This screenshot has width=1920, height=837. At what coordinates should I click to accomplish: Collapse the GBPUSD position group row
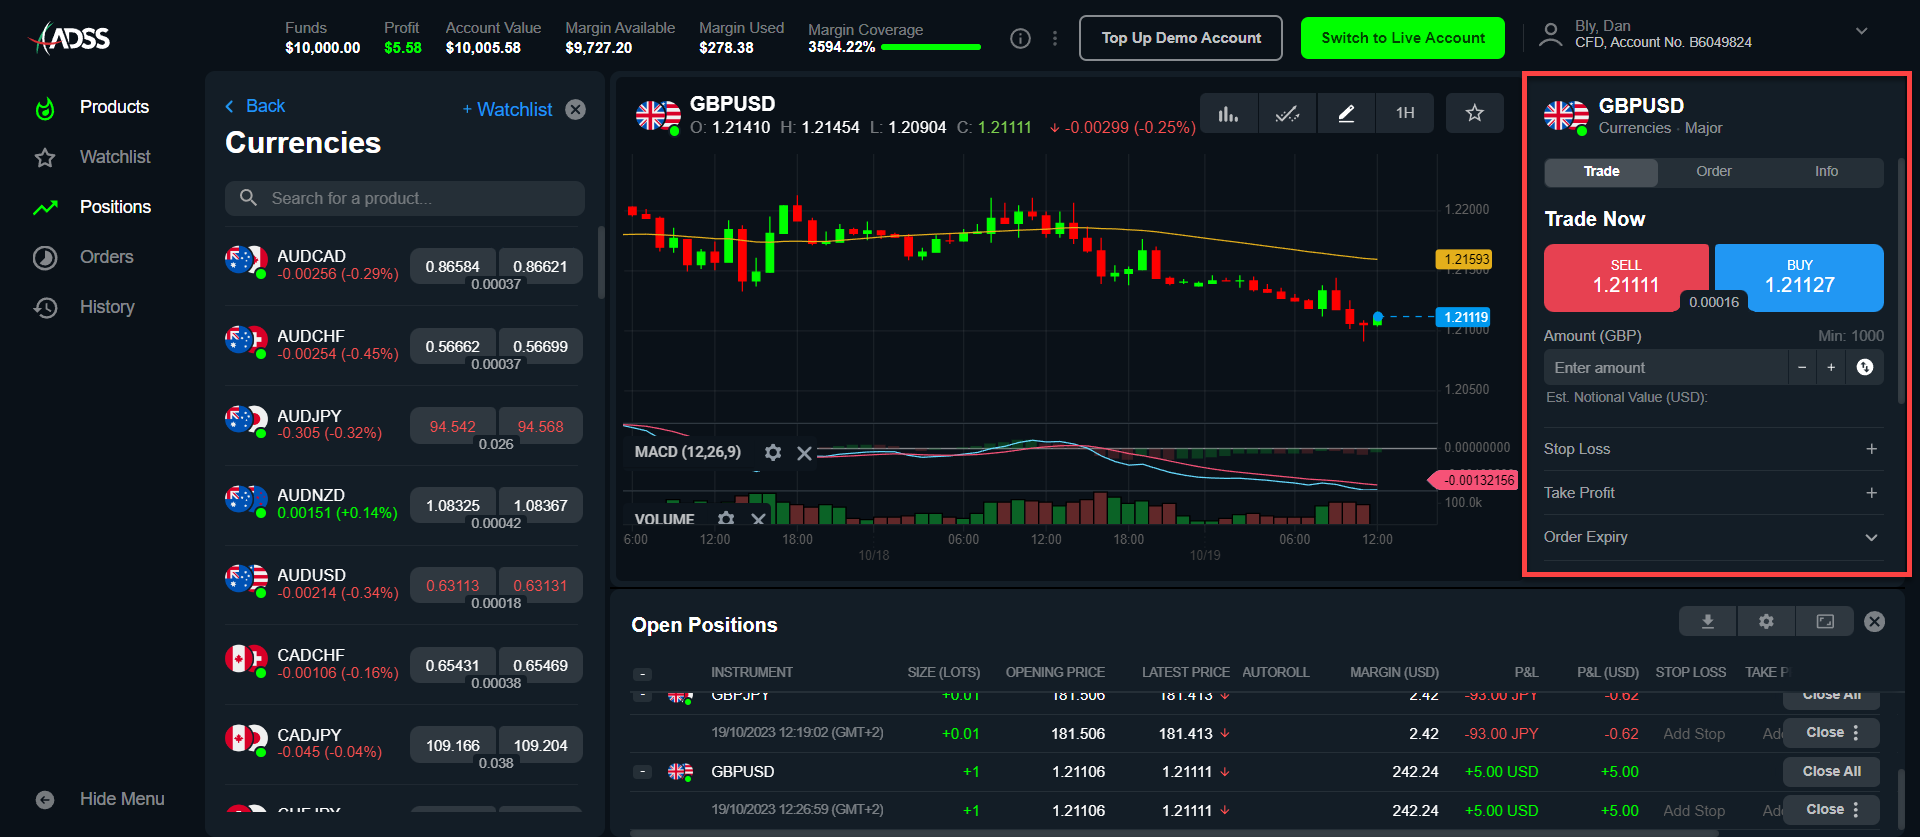tap(644, 772)
